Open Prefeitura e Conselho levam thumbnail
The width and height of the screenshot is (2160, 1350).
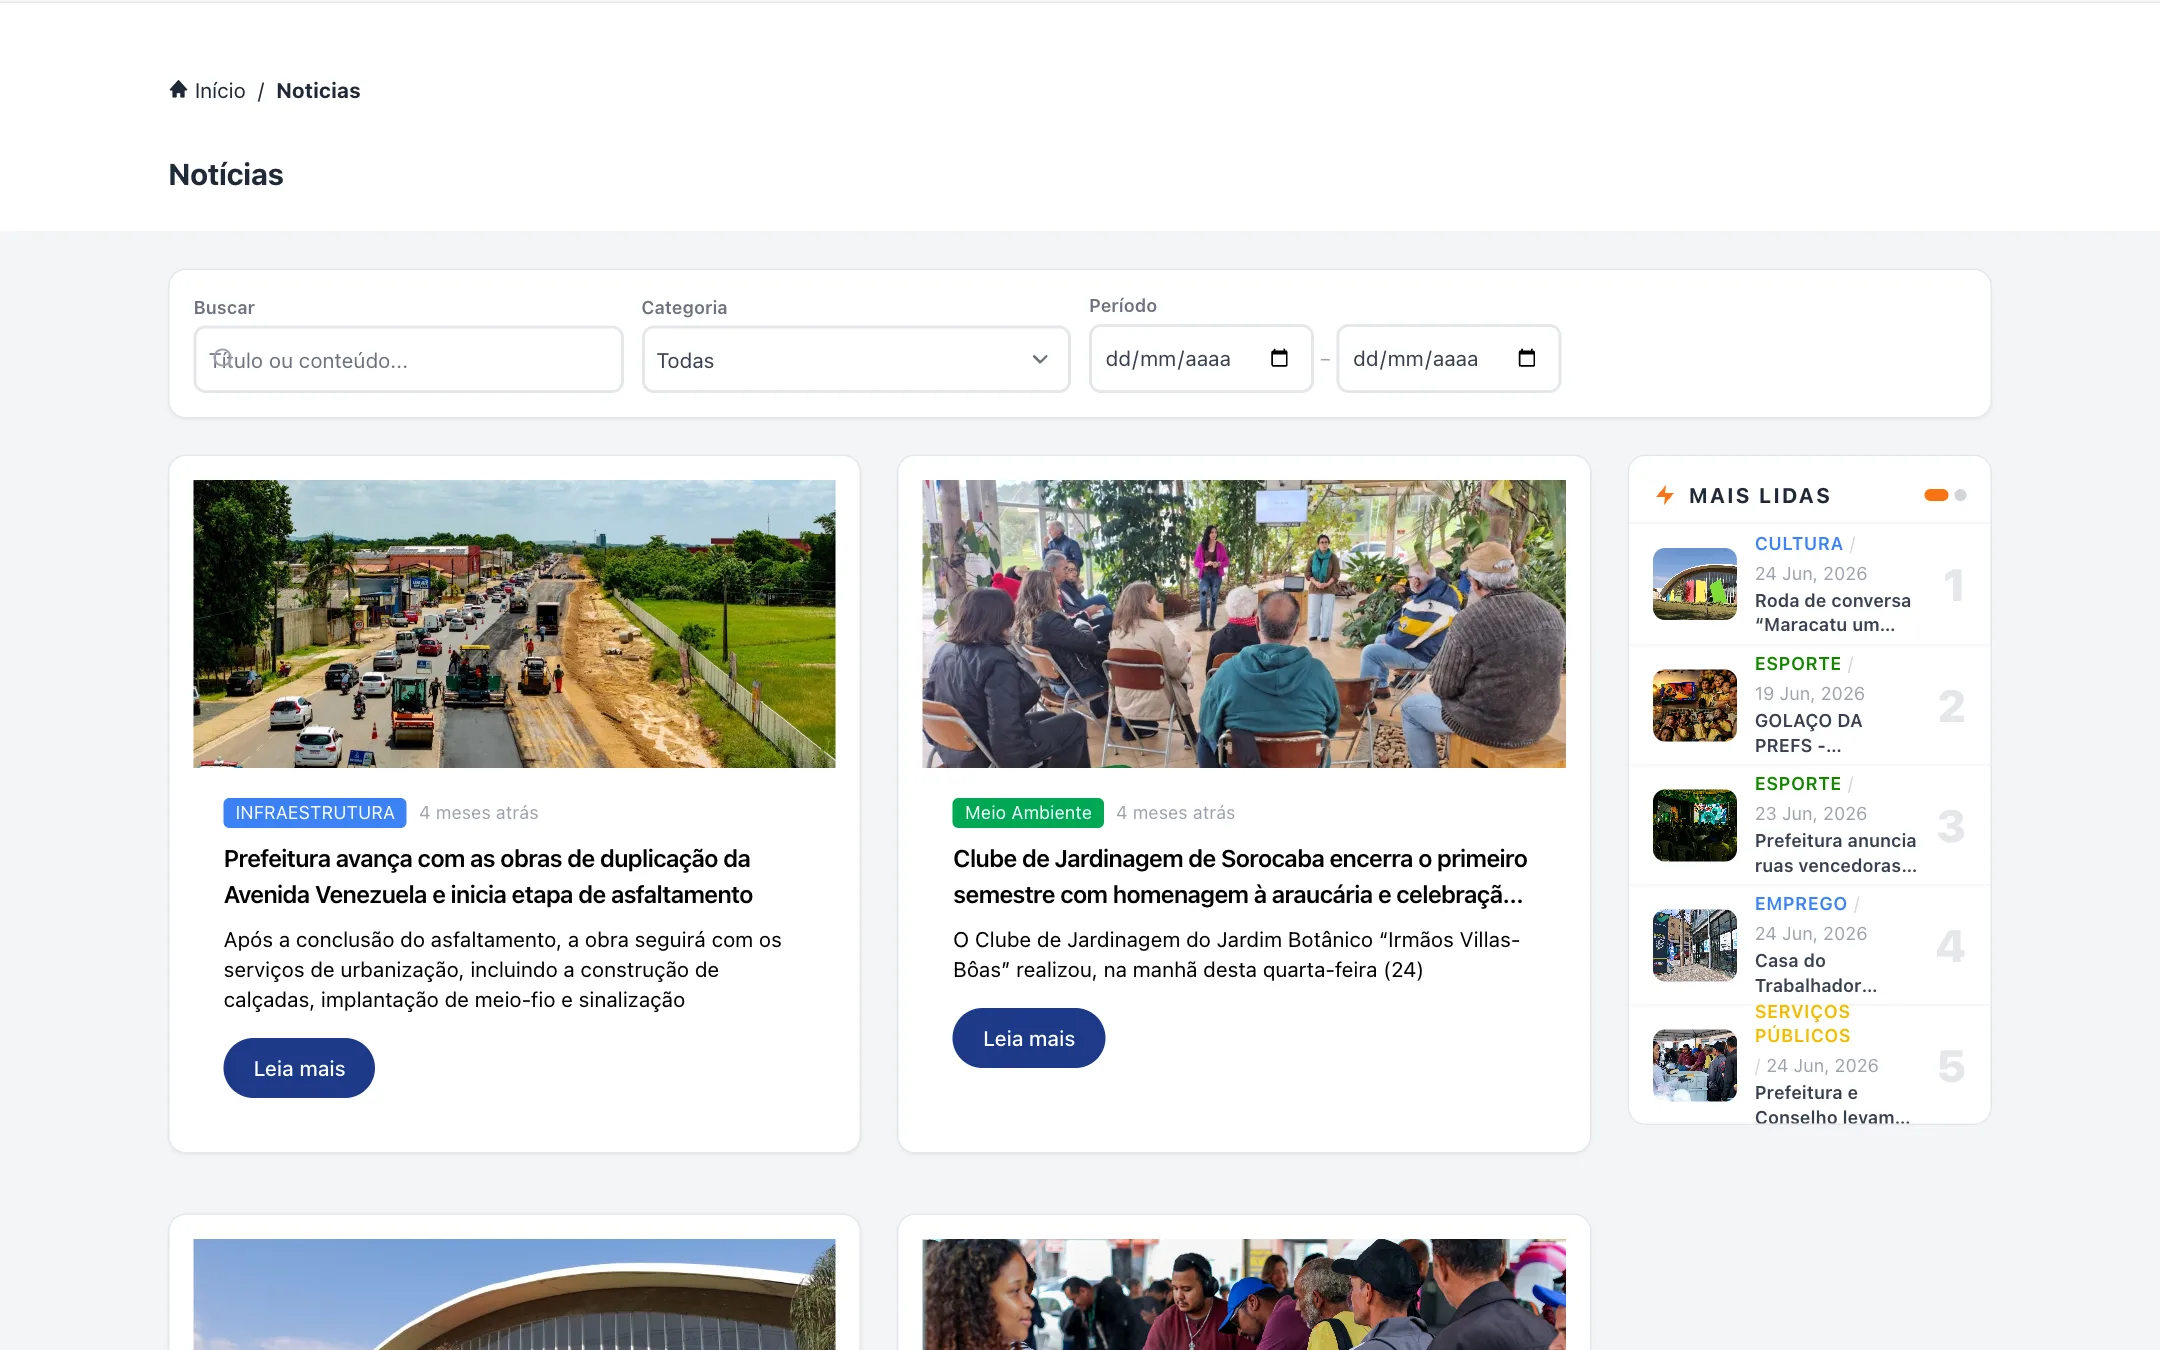click(x=1695, y=1065)
